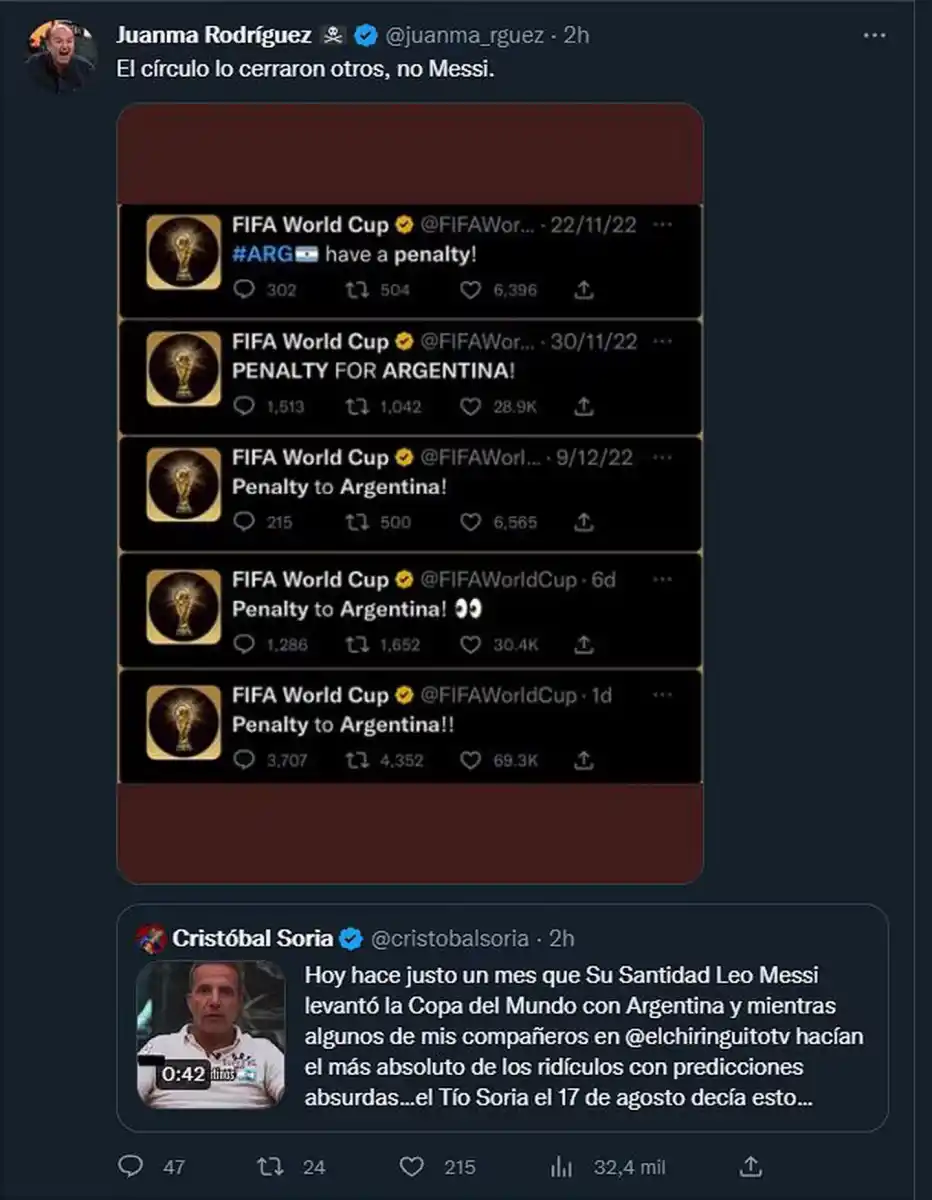Click the Cristóbal Soria quoted tweet header
932x1200 pixels.
255,938
